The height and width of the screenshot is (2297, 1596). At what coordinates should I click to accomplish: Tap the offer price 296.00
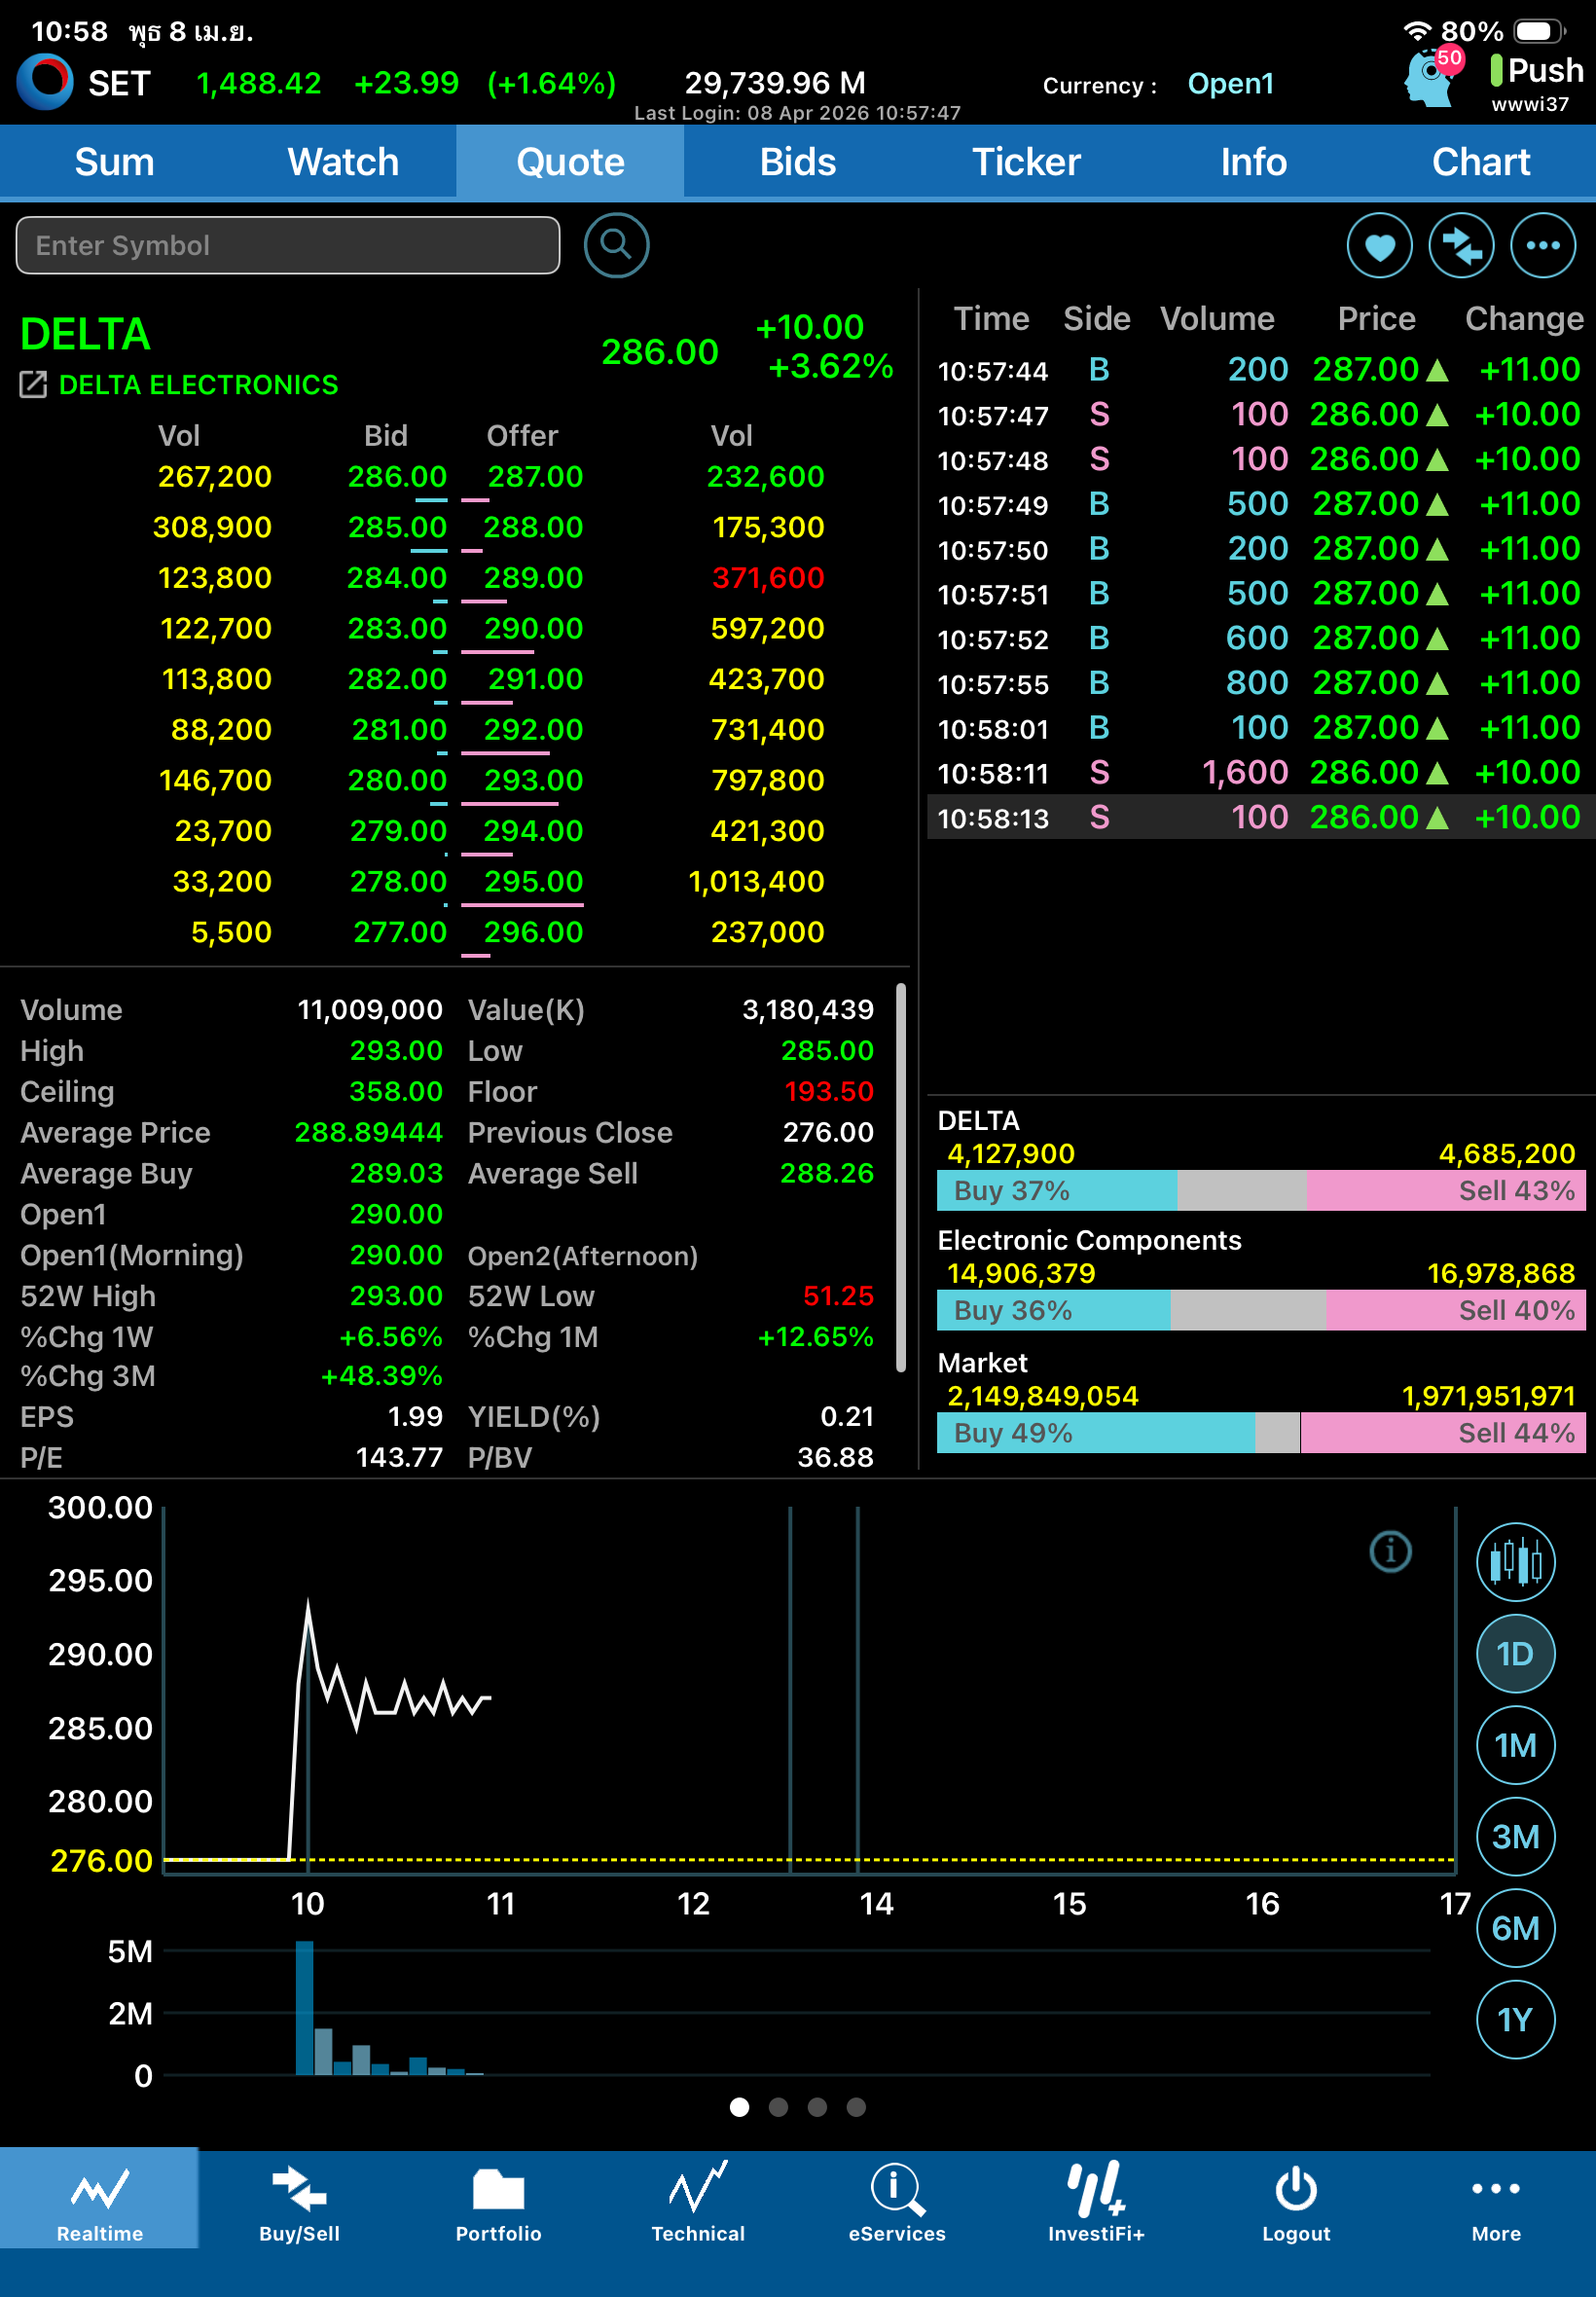(533, 932)
